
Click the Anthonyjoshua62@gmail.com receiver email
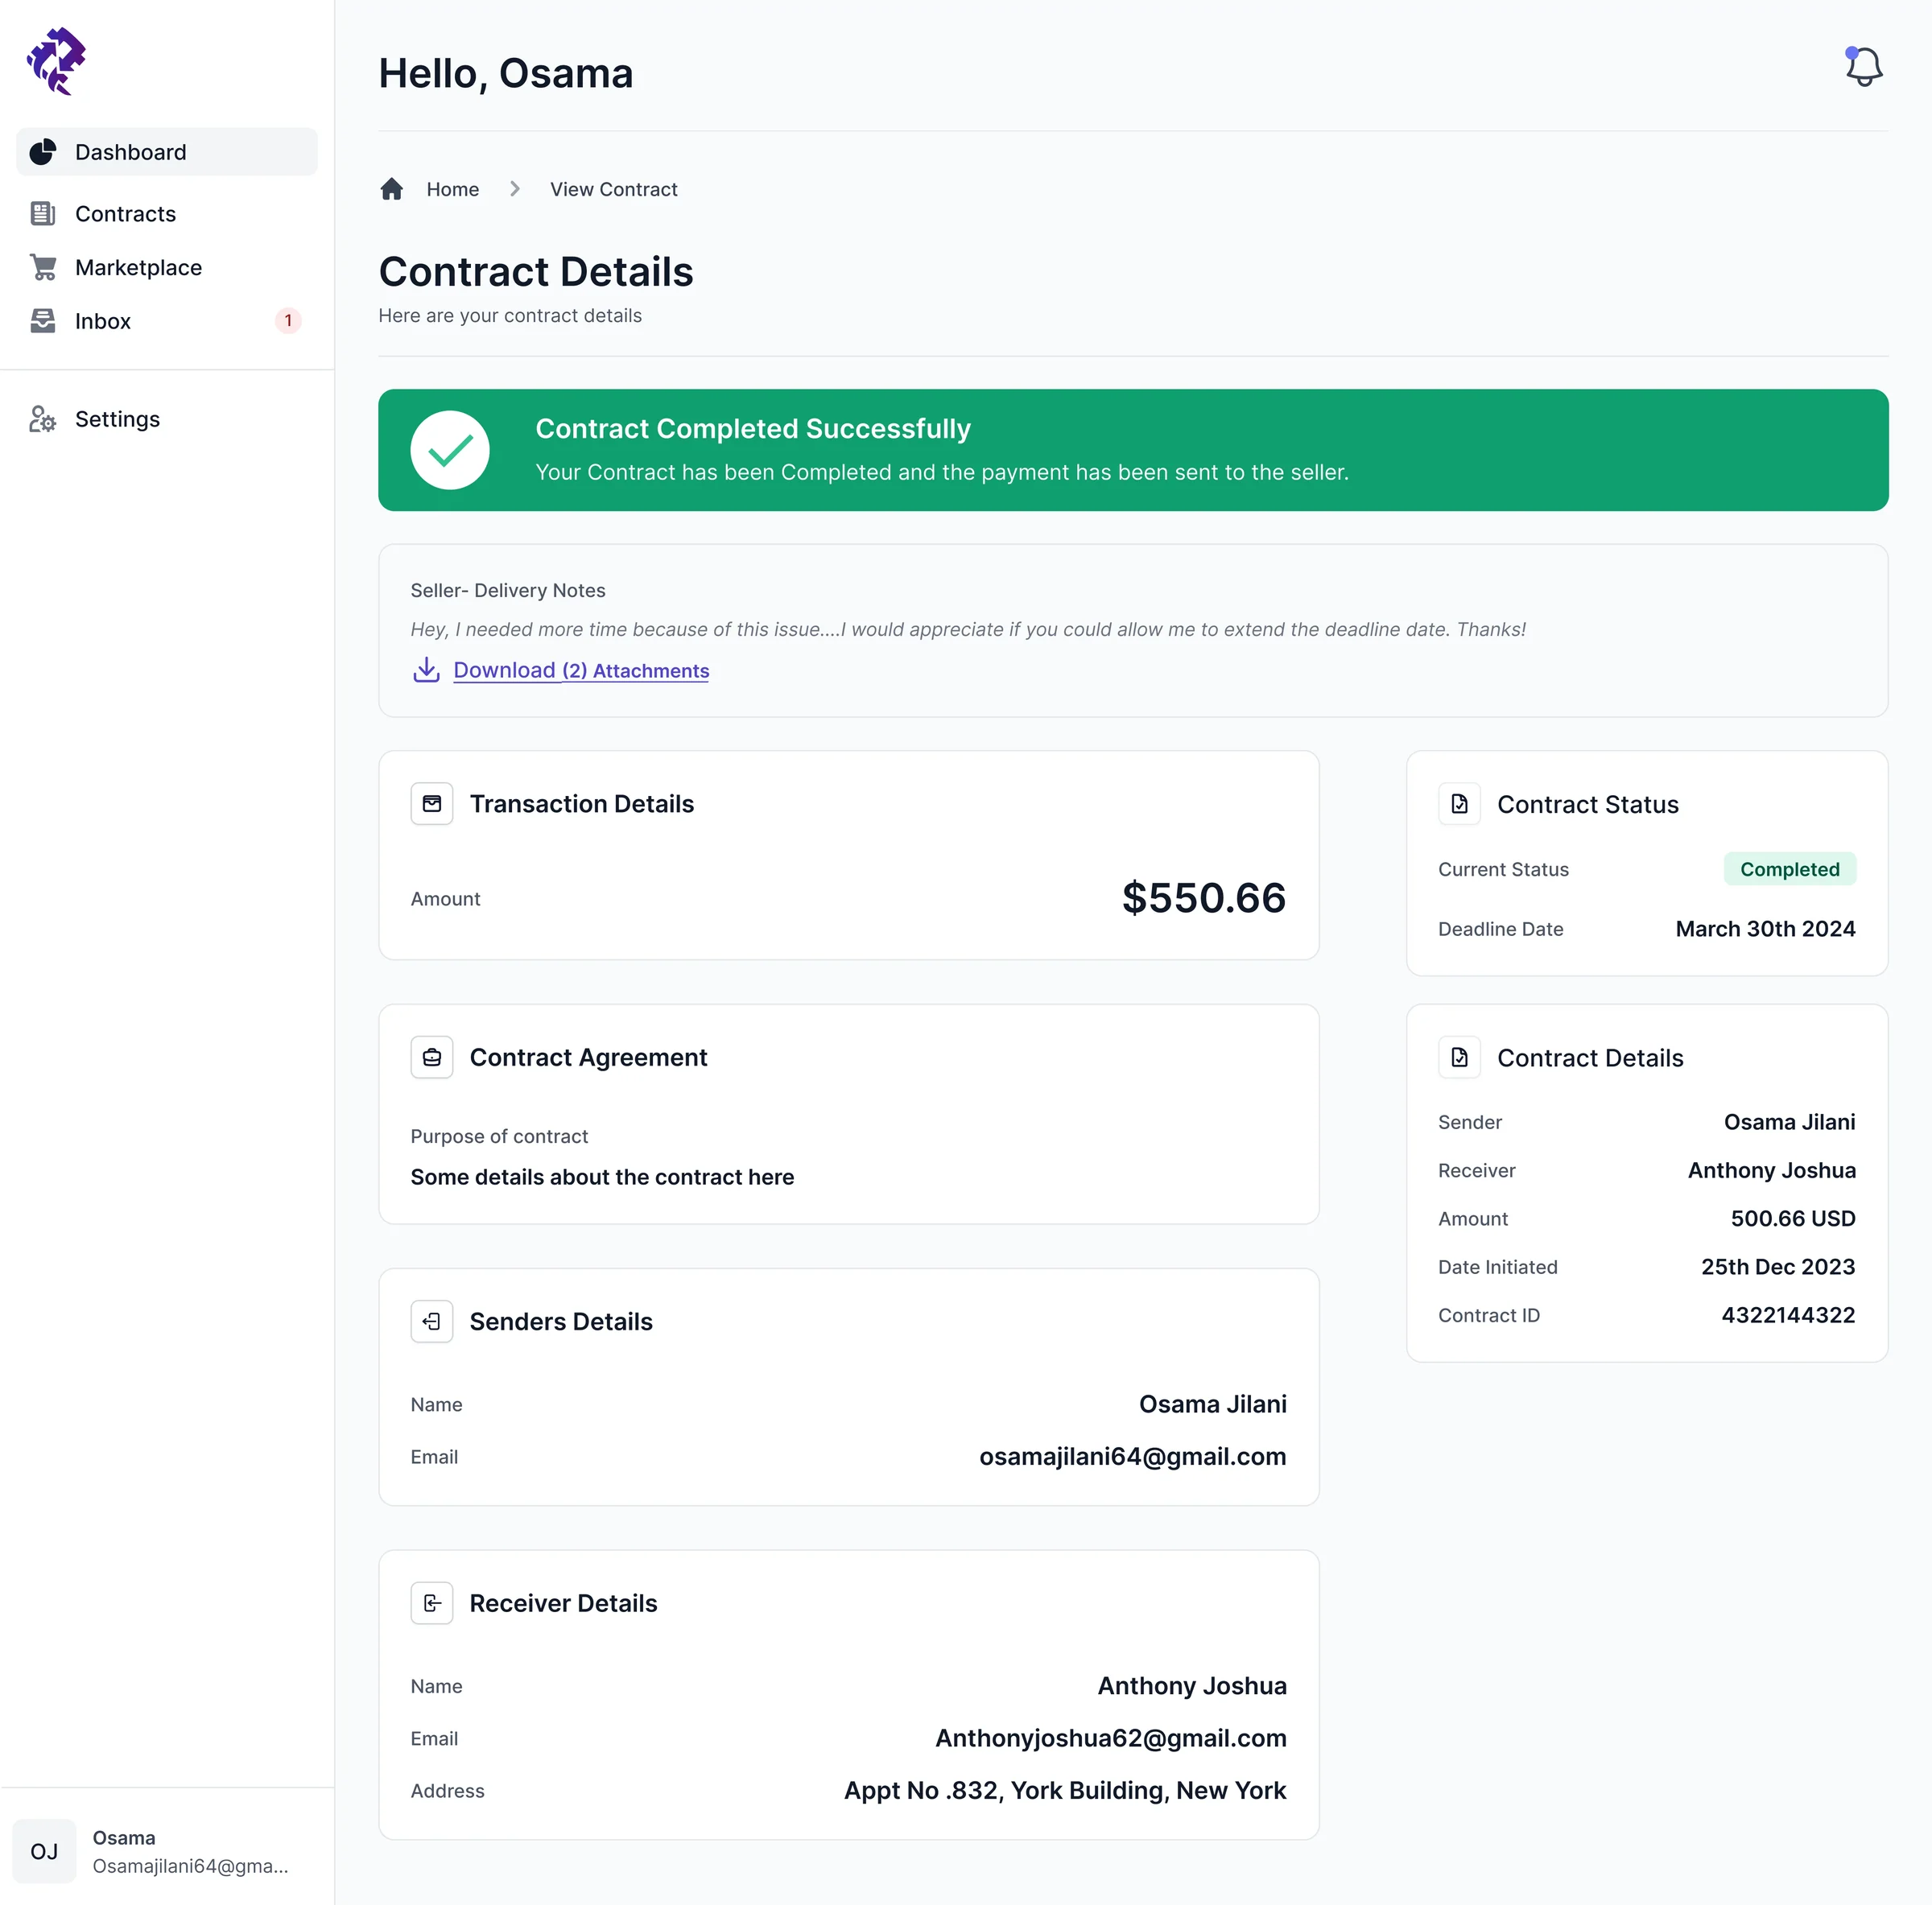tap(1111, 1738)
